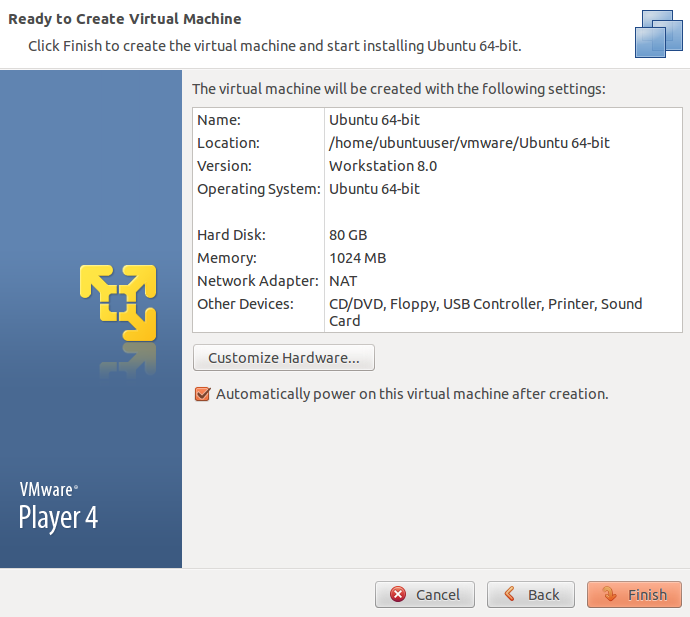The height and width of the screenshot is (617, 690).
Task: Cancel the virtual machine wizard
Action: pos(425,595)
